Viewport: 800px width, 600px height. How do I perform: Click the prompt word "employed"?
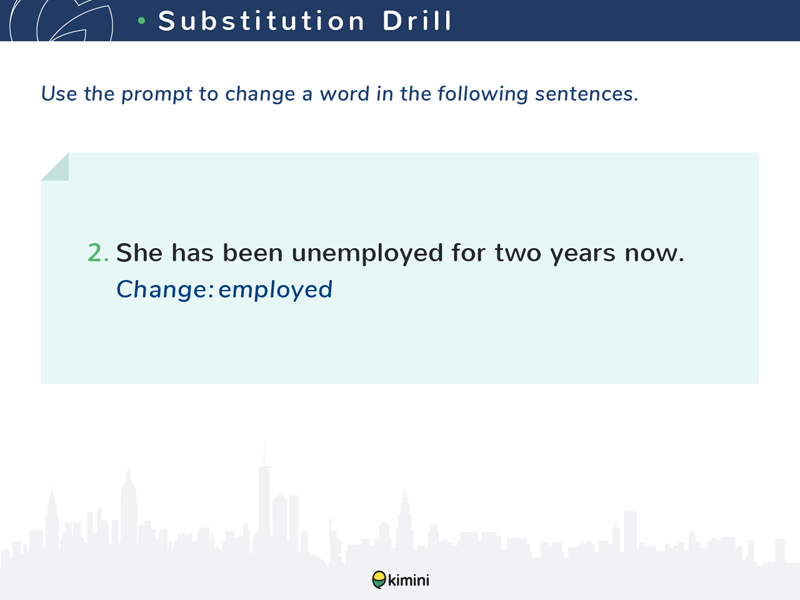point(275,290)
